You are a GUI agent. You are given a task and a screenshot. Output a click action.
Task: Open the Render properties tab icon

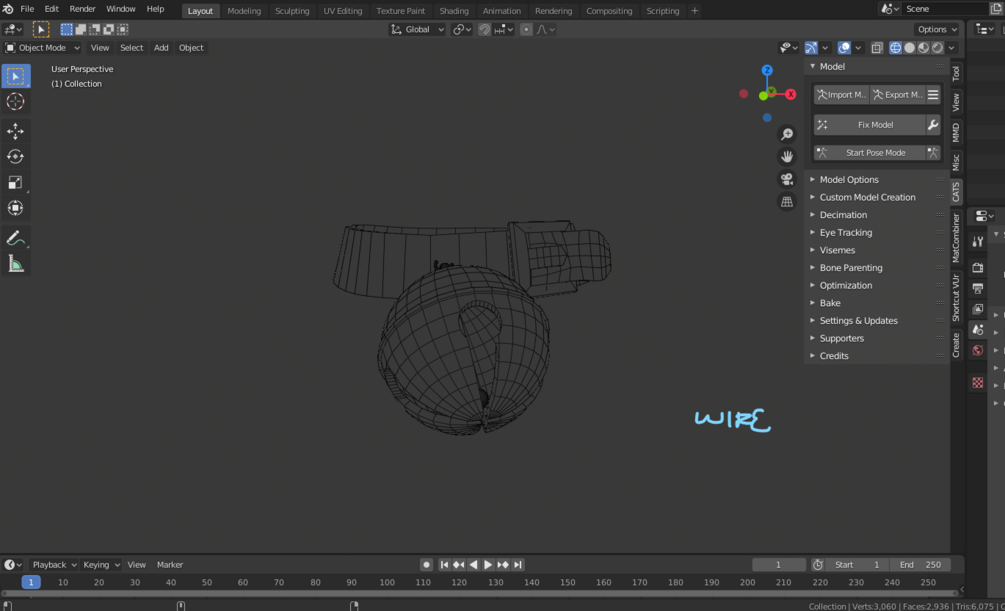pos(977,267)
